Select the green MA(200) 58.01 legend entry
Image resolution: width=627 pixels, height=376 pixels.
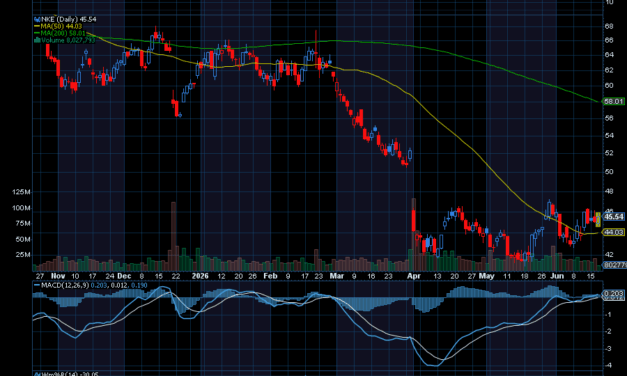click(63, 33)
